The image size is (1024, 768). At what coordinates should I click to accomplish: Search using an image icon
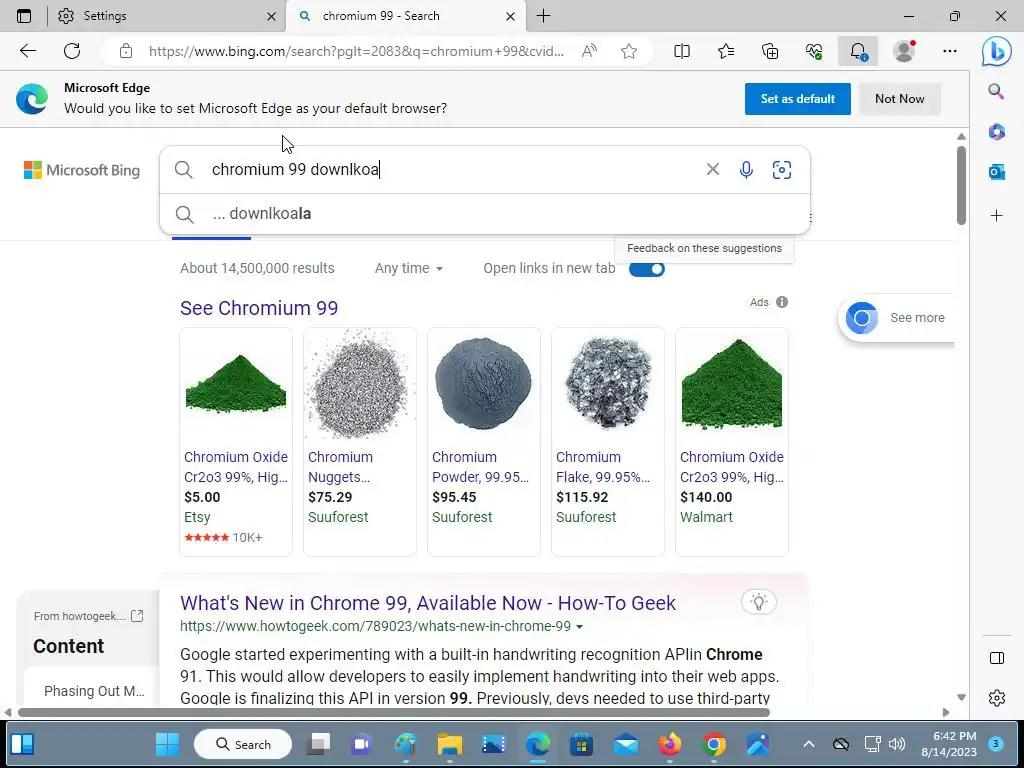coord(782,170)
